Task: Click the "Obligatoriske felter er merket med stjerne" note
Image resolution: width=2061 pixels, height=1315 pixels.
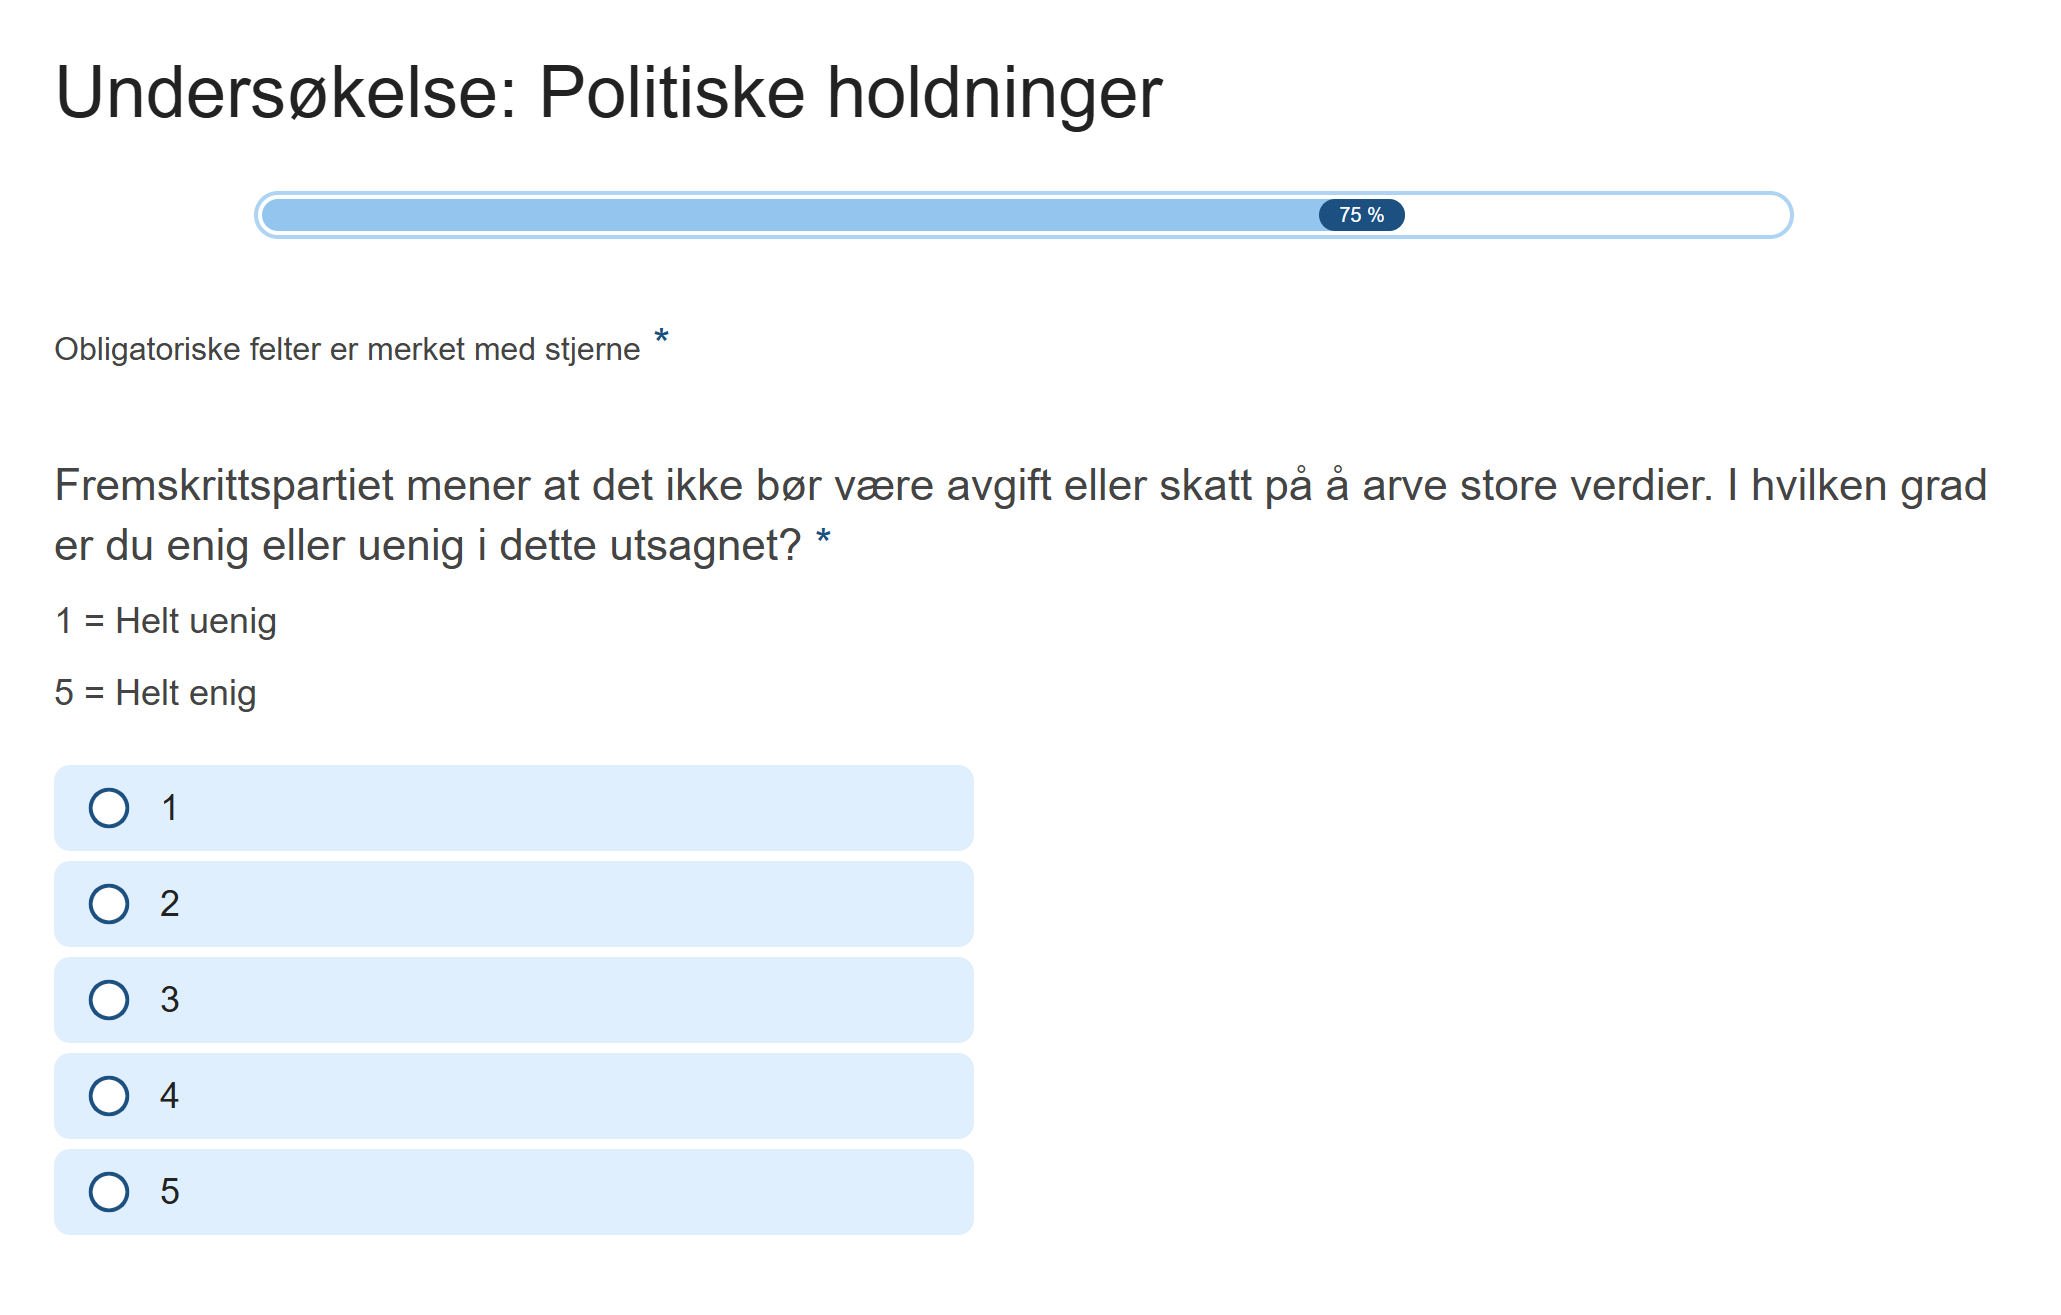Action: [x=347, y=350]
